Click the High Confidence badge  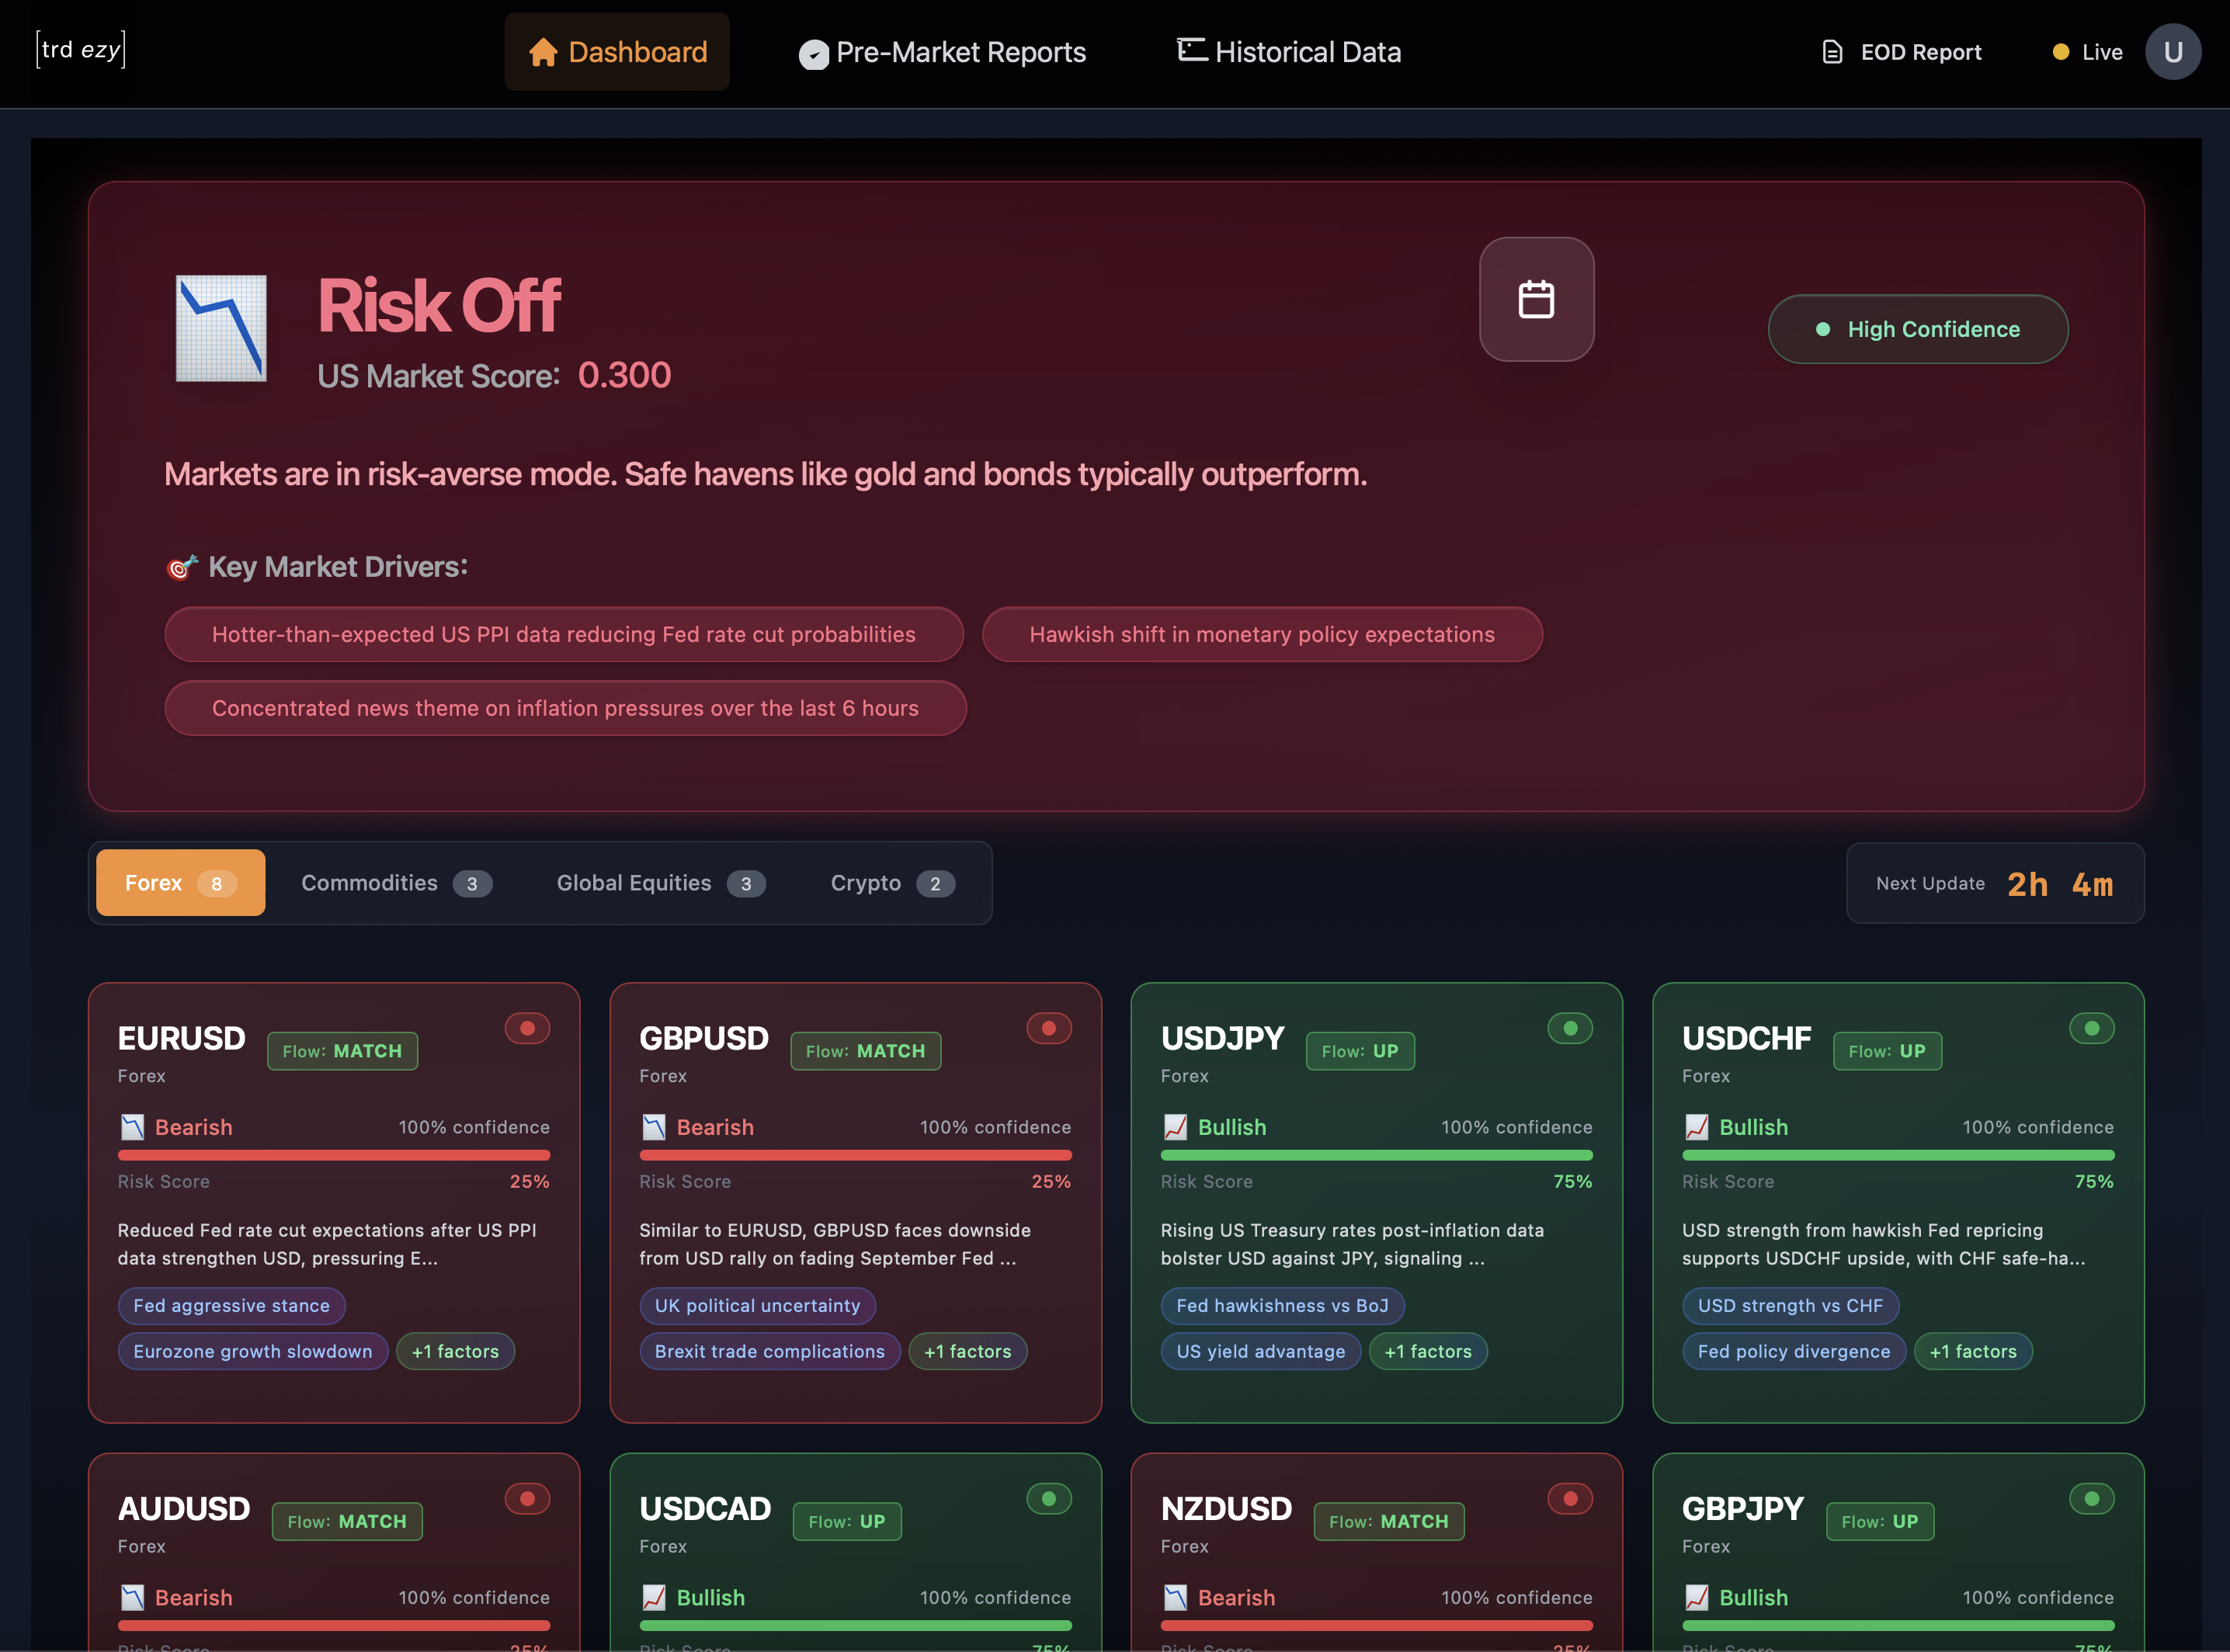(1917, 328)
